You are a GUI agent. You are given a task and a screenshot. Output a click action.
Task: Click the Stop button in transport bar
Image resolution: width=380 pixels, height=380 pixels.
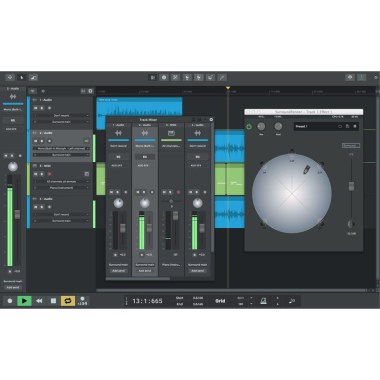coord(53,301)
